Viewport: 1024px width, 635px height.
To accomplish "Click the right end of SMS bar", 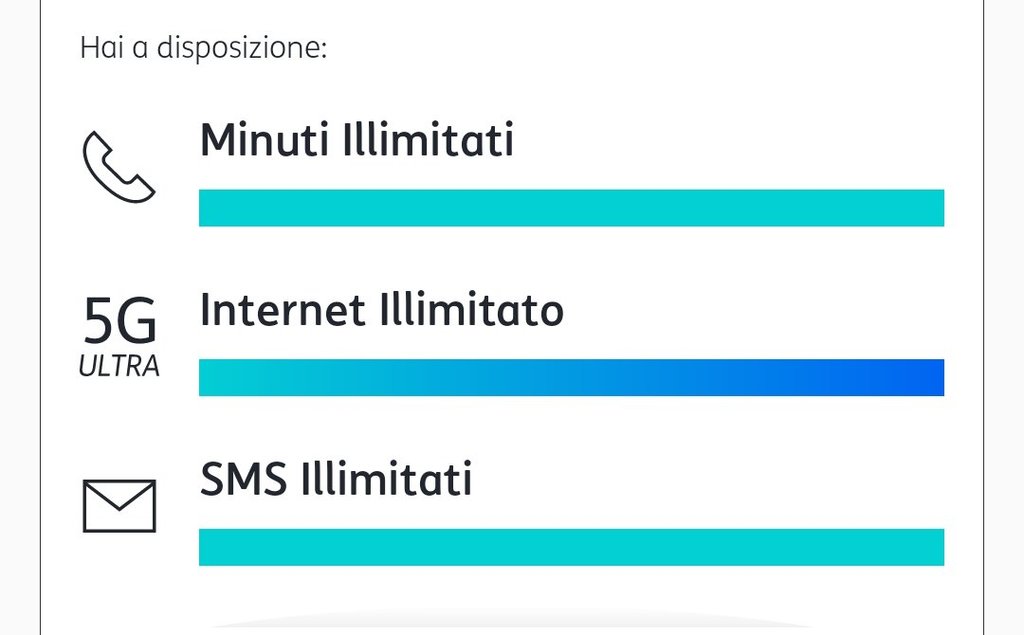I will [928, 547].
